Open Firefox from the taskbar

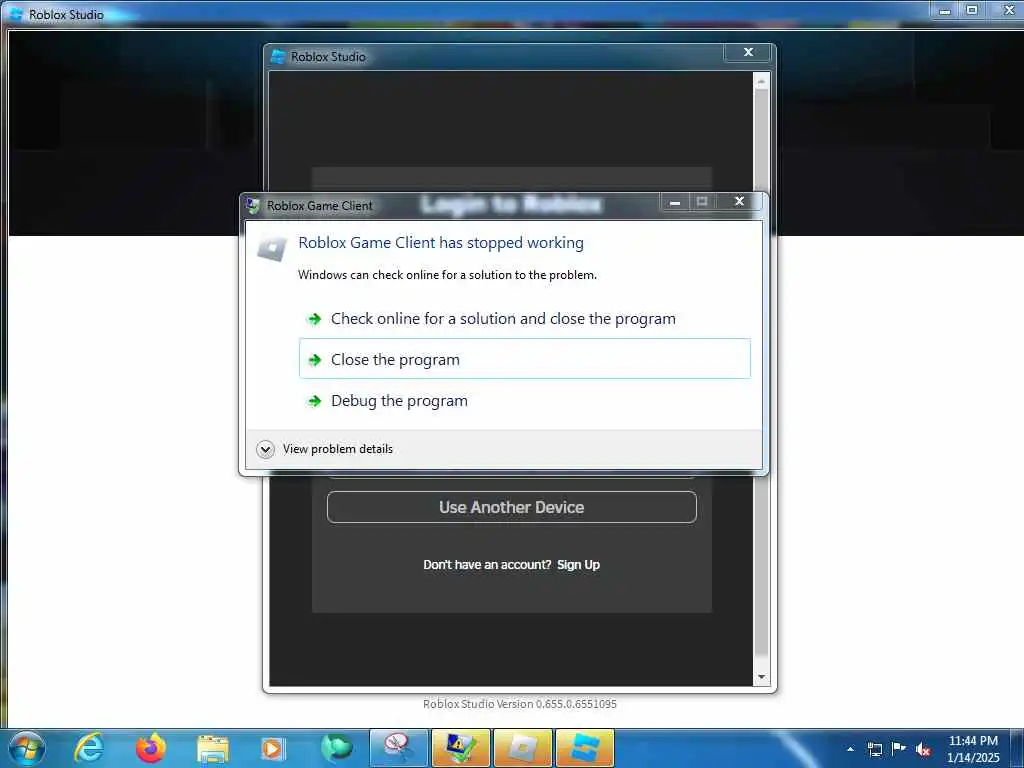[151, 748]
